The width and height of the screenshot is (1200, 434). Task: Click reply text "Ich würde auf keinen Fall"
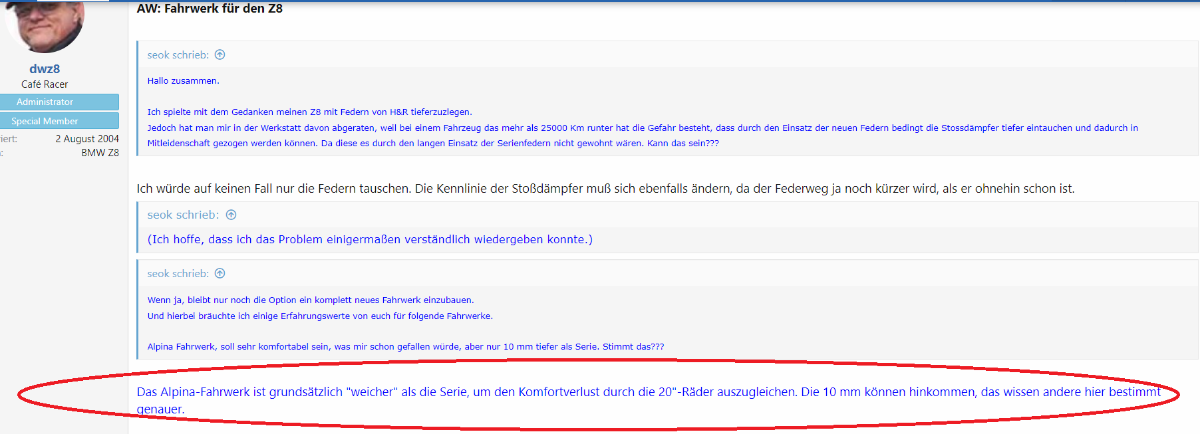pos(604,188)
